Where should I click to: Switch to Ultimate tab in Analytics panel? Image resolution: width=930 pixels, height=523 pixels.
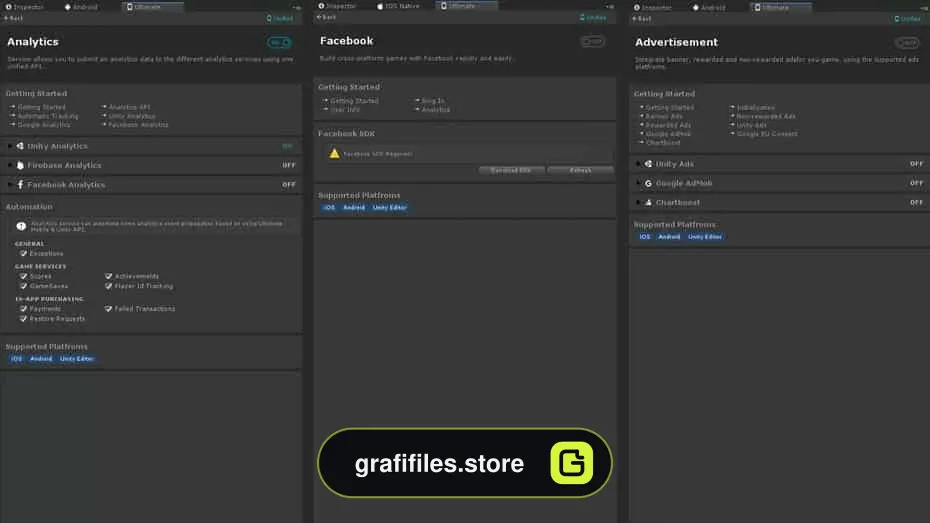(152, 7)
